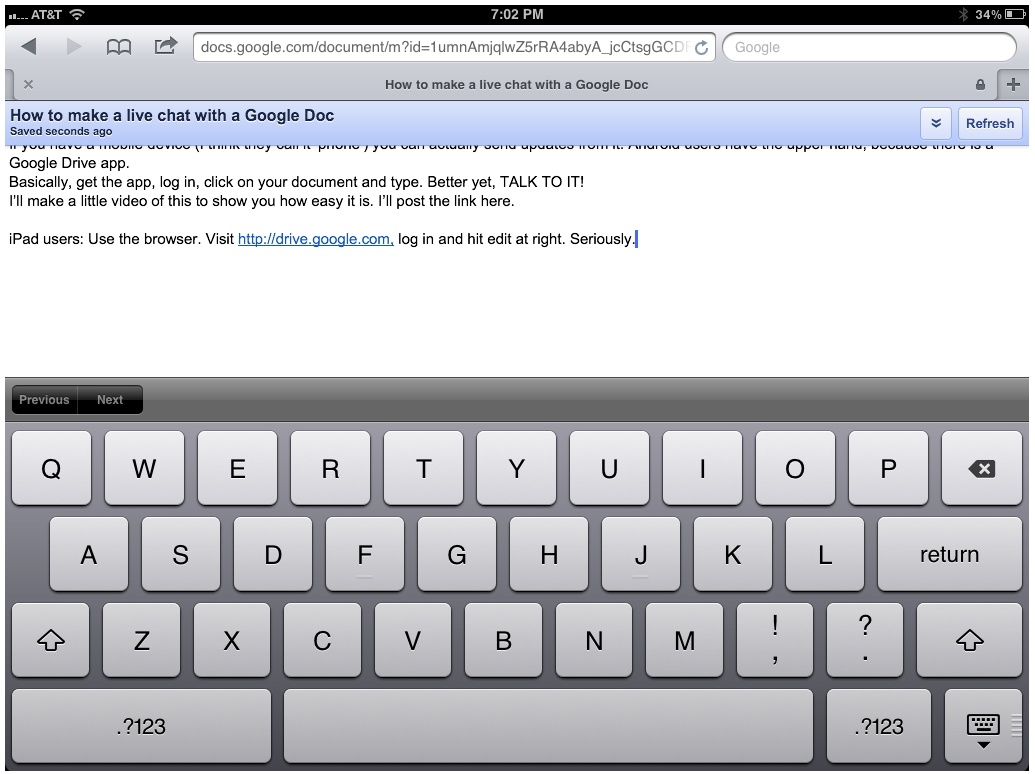Tap the F key
1035x774 pixels.
[x=365, y=554]
